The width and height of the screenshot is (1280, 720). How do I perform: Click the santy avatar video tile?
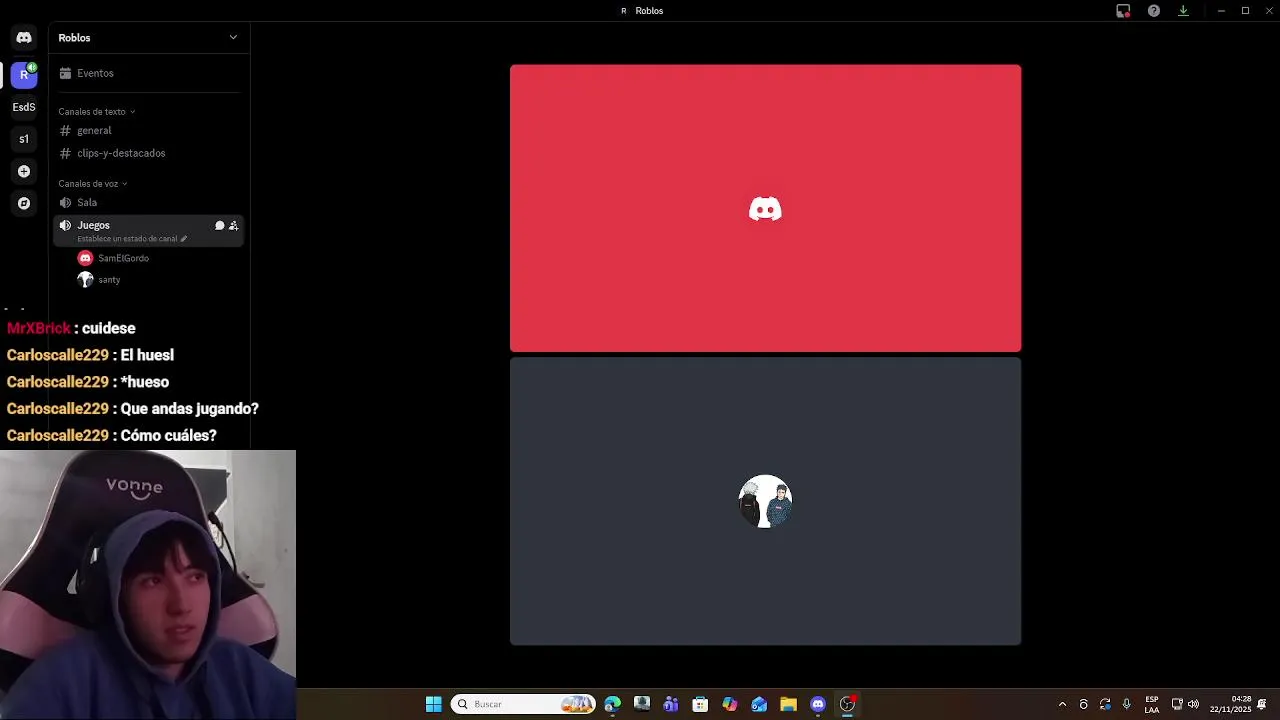pyautogui.click(x=765, y=501)
